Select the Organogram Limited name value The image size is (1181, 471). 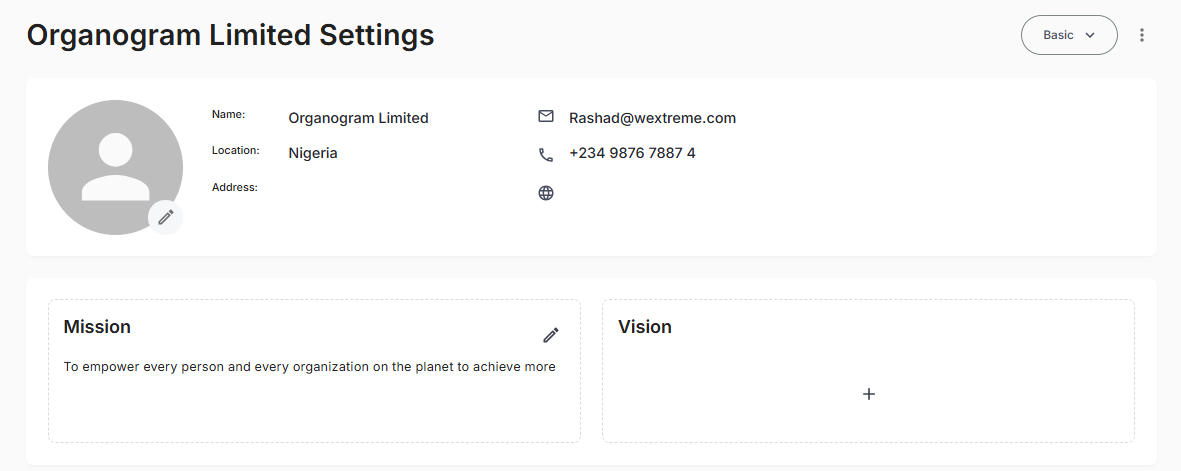358,118
